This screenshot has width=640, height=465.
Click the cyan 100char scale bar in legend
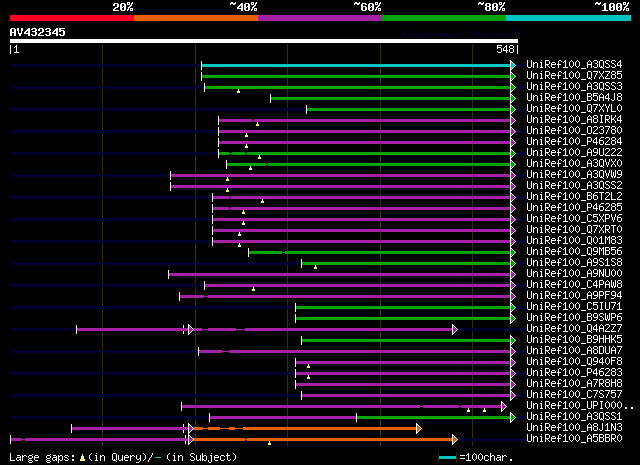pos(447,458)
